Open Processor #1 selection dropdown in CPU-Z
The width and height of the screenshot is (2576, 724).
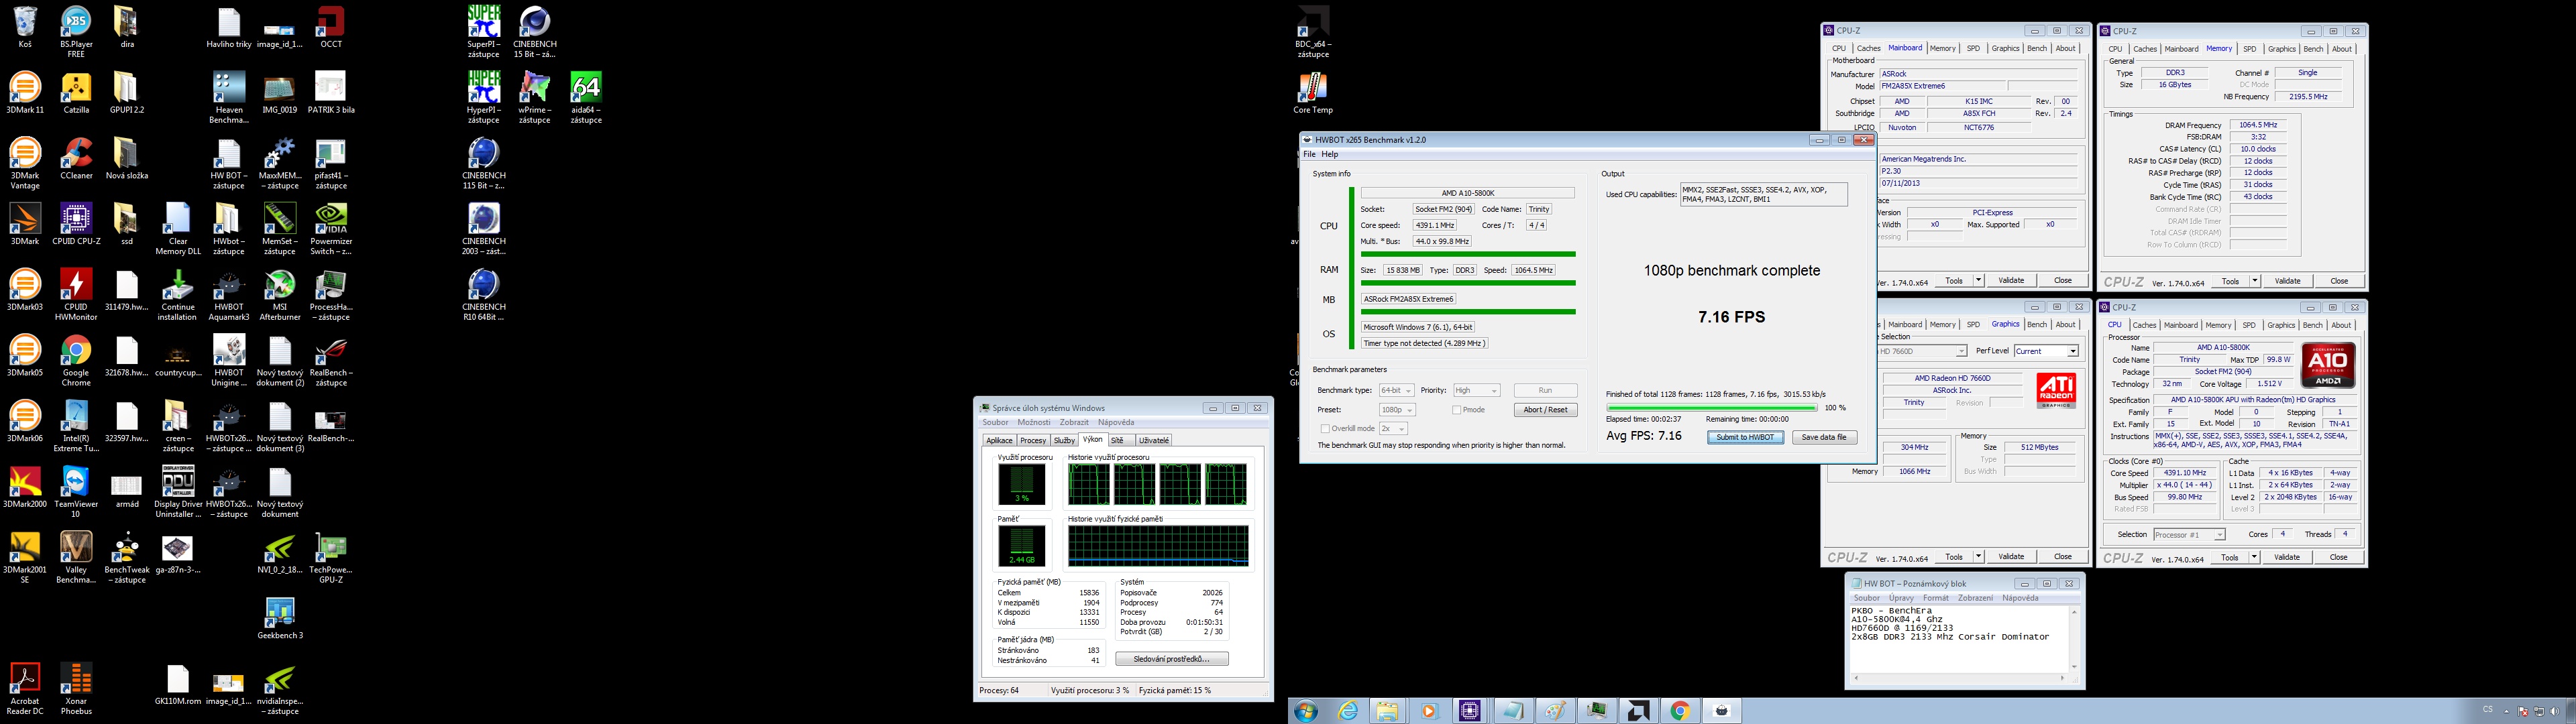pyautogui.click(x=2190, y=535)
